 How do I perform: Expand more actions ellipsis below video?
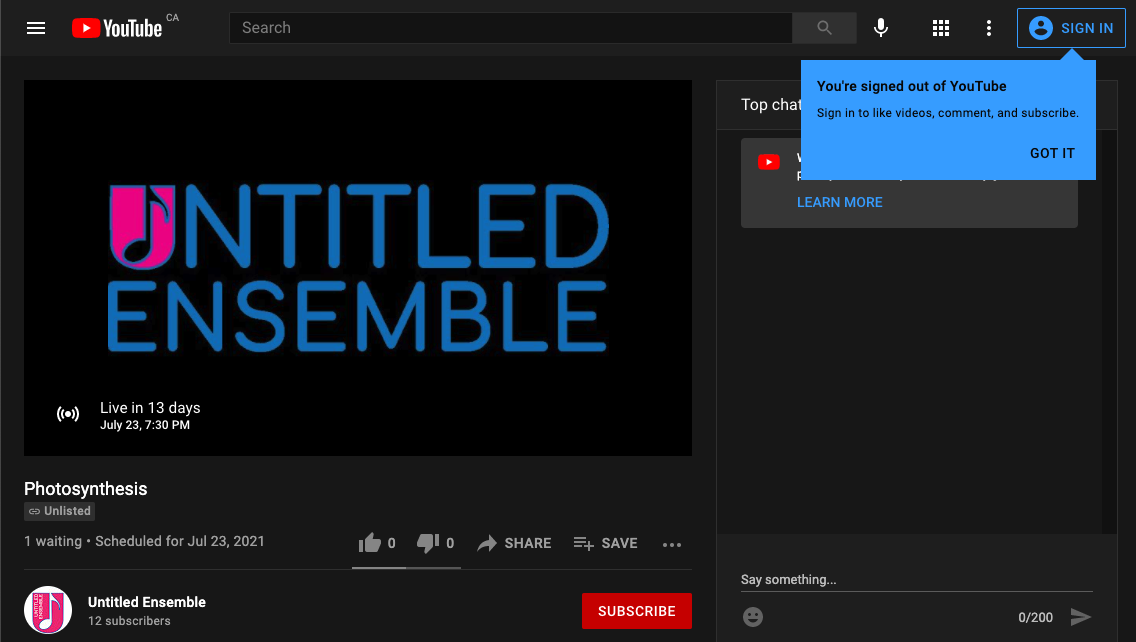672,544
